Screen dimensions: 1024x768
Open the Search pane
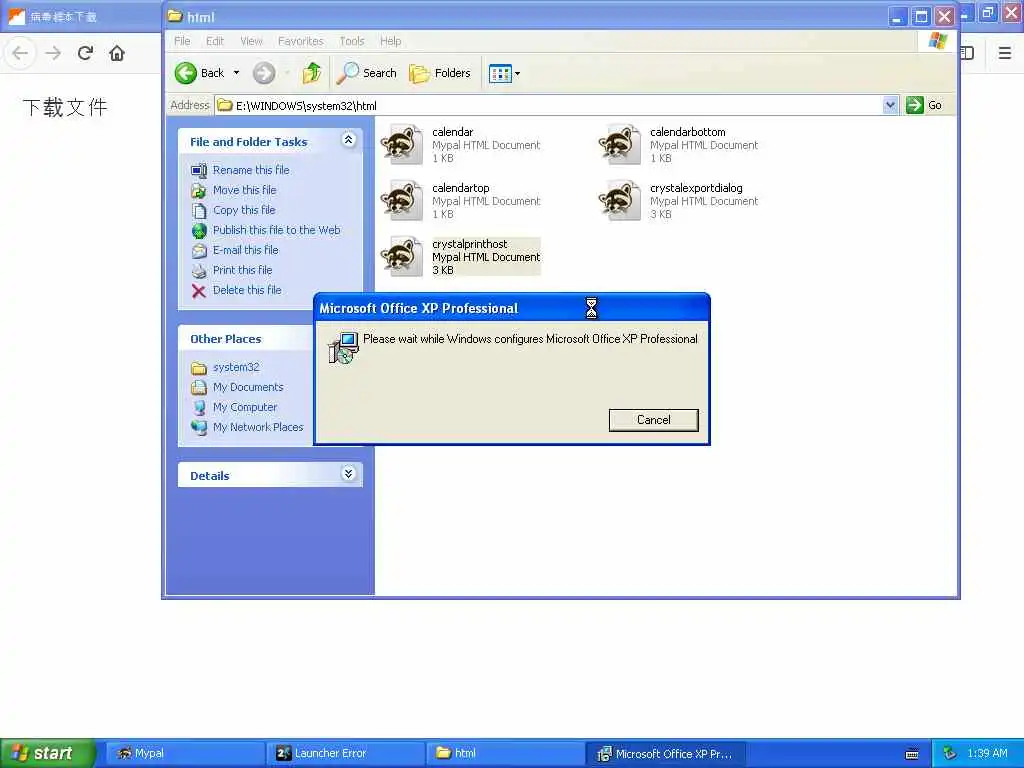pyautogui.click(x=367, y=73)
